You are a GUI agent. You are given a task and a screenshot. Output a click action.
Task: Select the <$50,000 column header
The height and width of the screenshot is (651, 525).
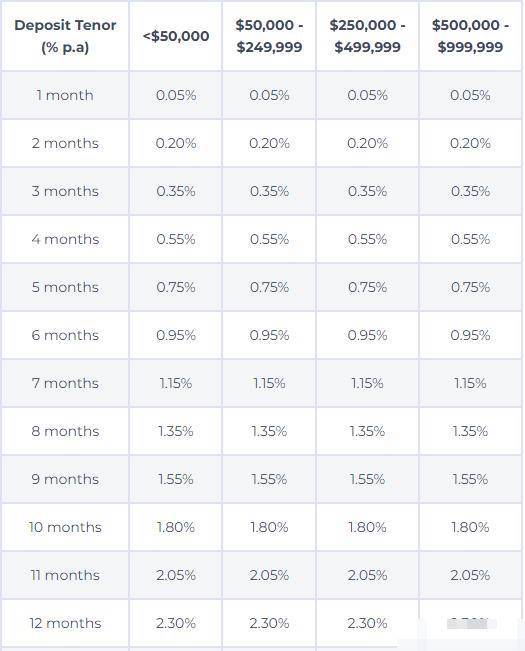point(176,36)
